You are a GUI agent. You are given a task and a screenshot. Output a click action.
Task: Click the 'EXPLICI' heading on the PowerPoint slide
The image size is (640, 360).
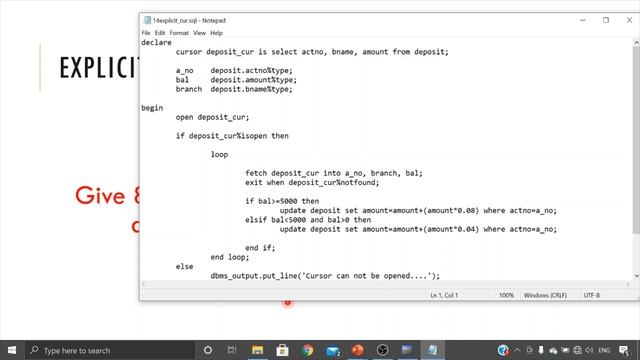tap(99, 68)
